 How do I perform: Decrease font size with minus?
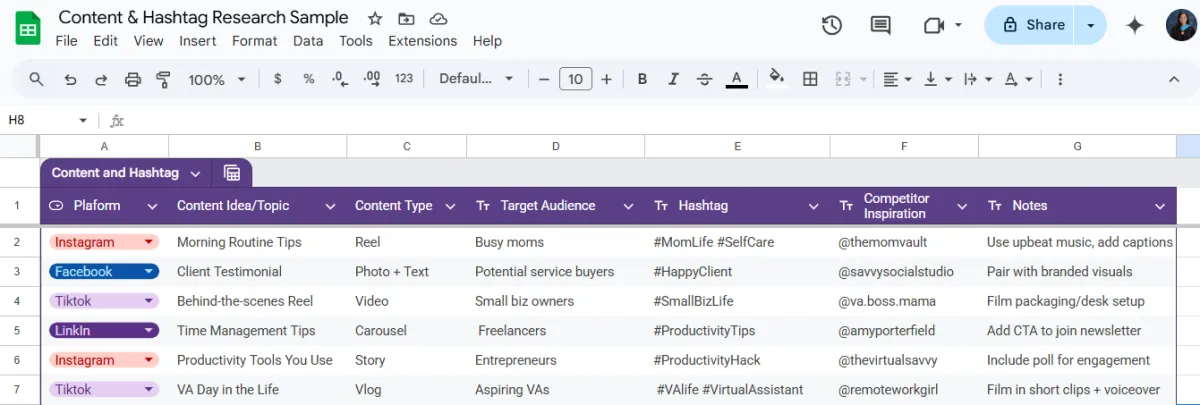[x=544, y=79]
